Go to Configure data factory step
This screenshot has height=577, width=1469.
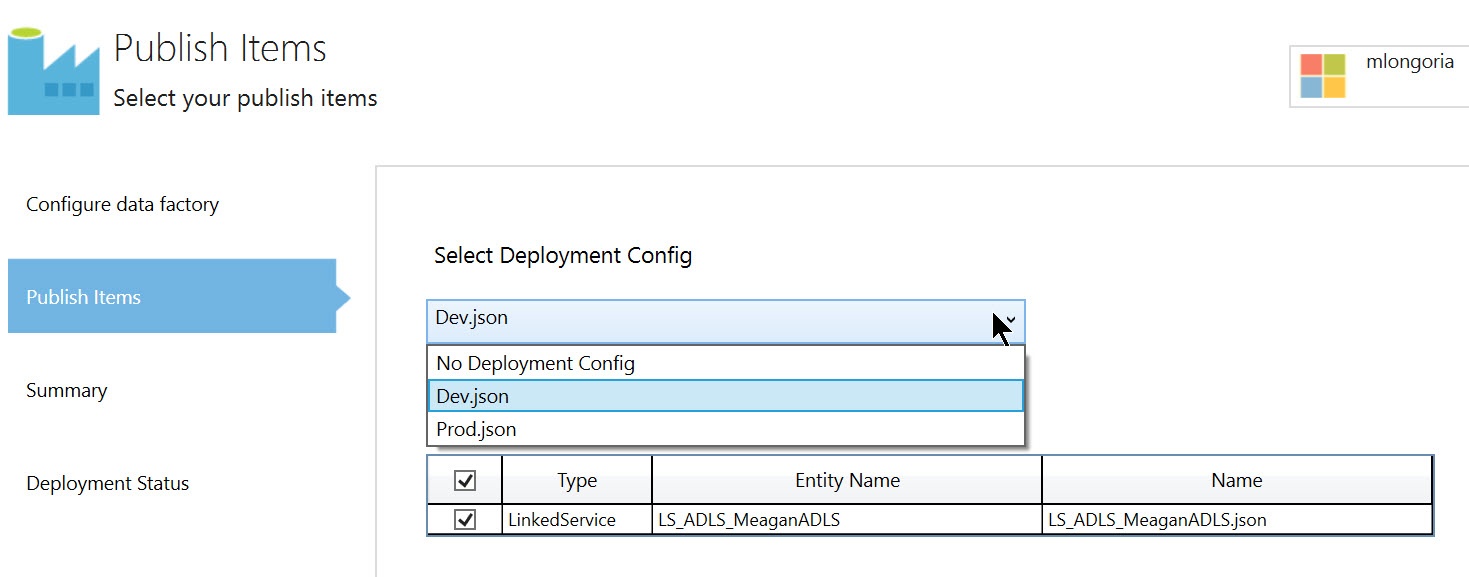(x=122, y=204)
